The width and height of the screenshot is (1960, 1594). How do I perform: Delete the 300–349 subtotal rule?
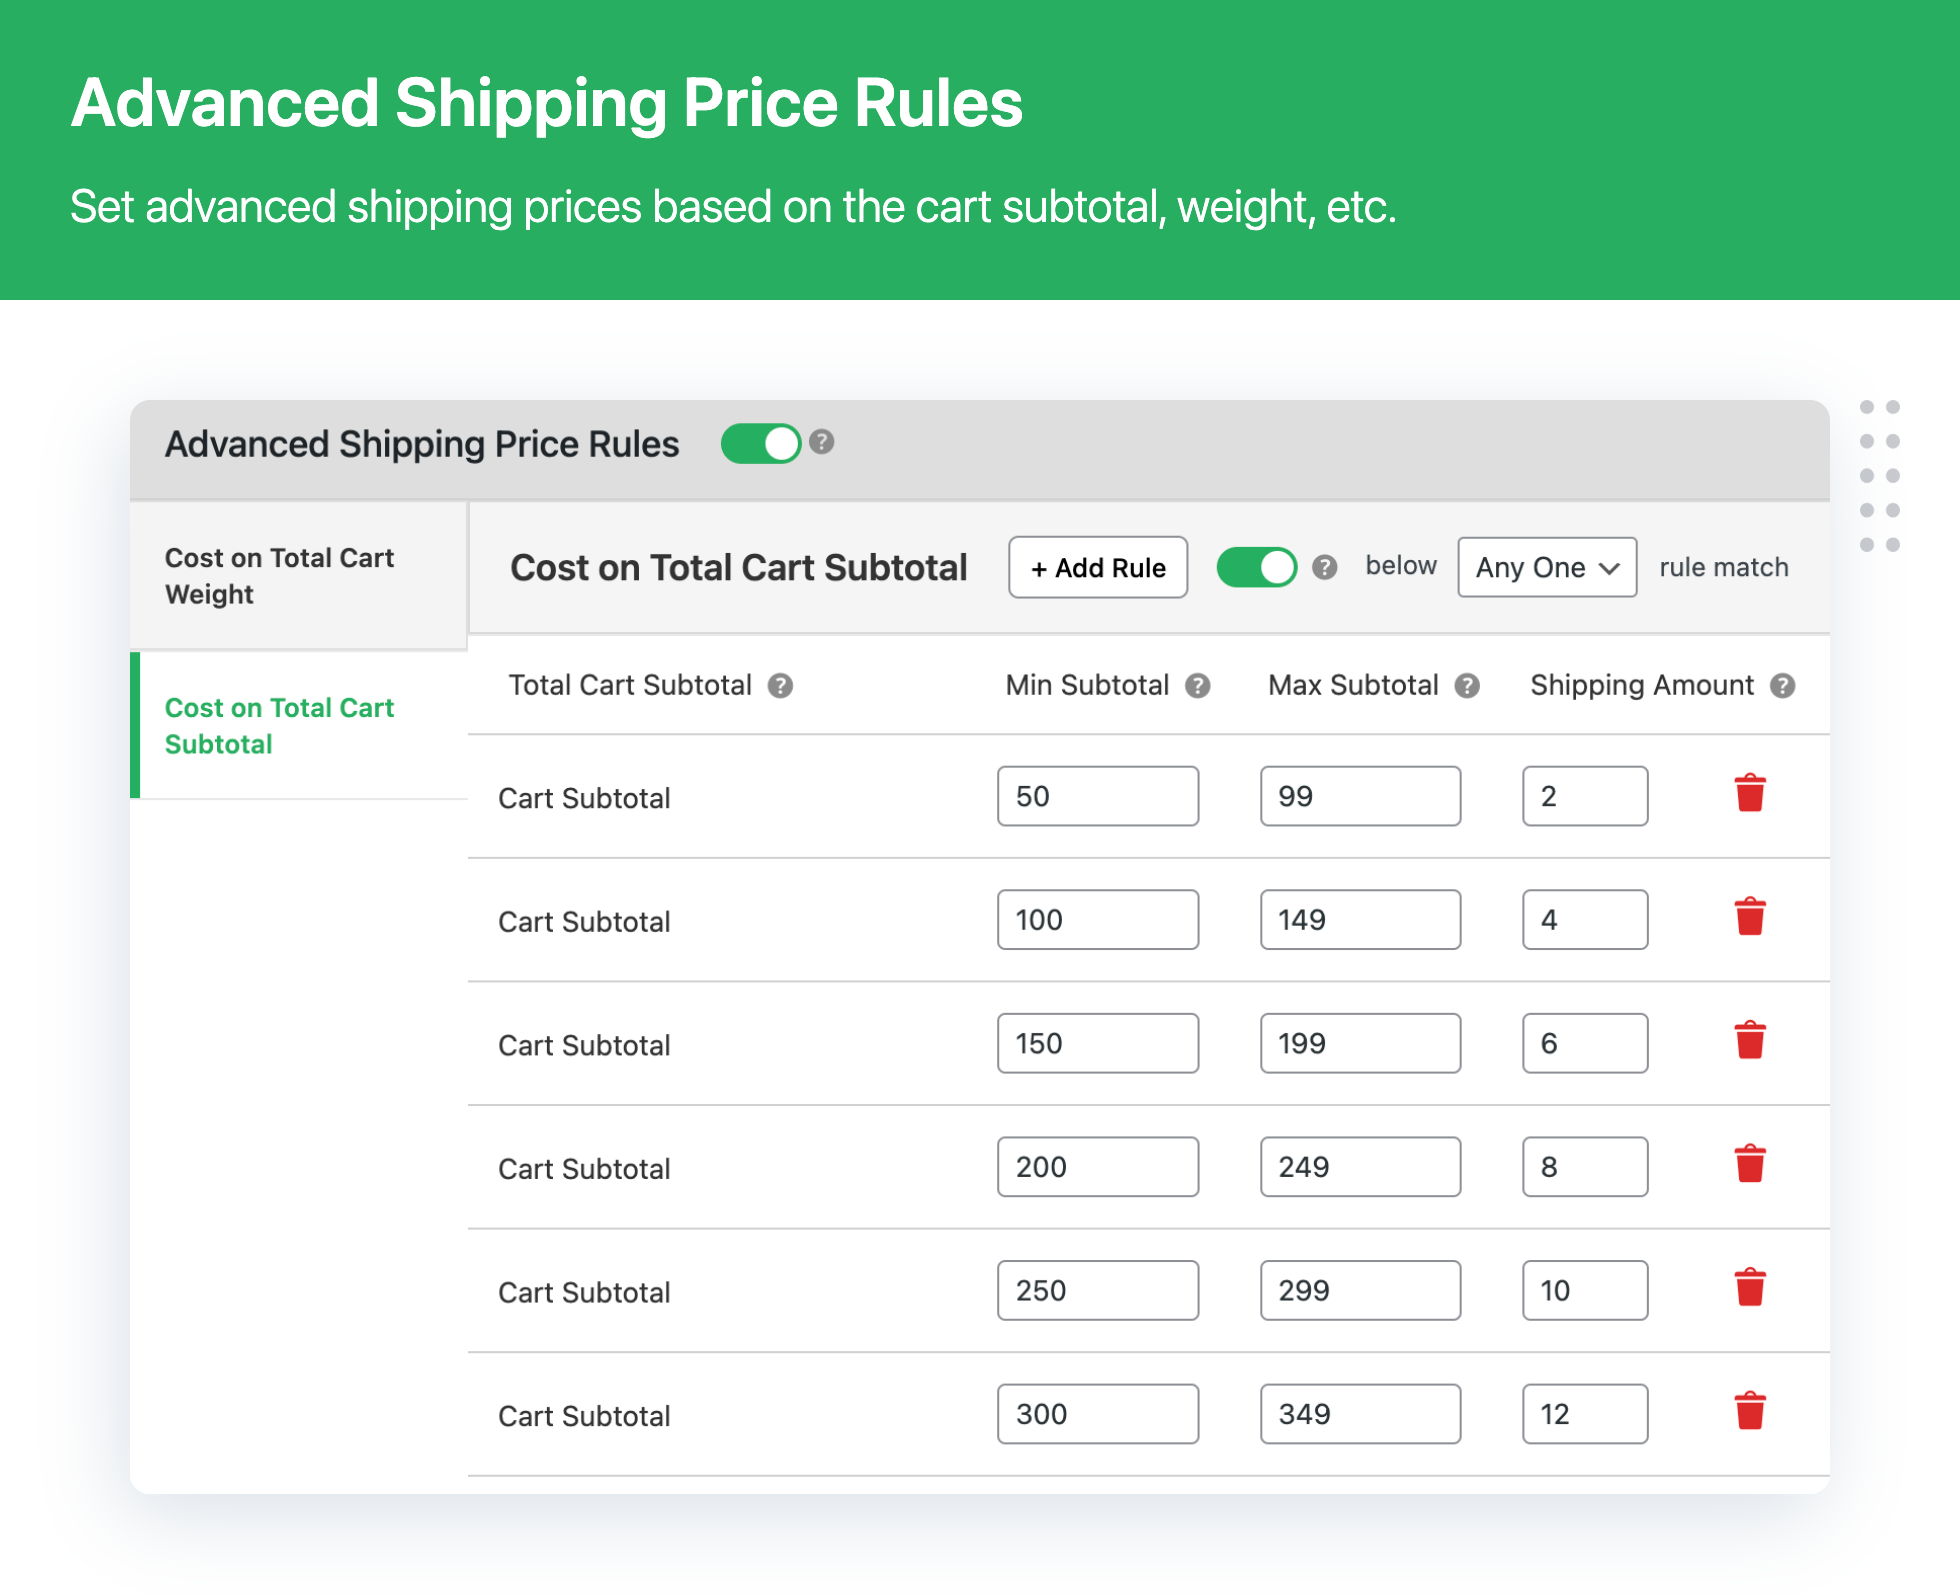click(1749, 1412)
